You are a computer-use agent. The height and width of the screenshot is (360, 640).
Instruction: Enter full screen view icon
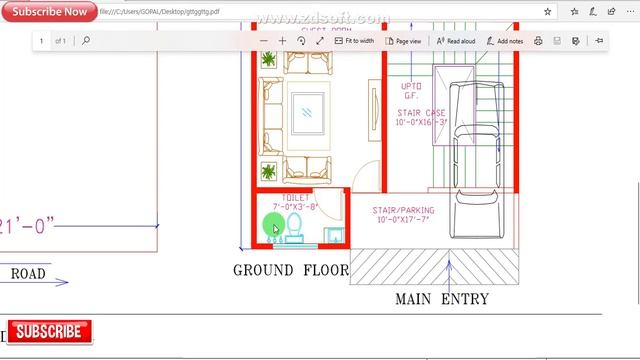pyautogui.click(x=320, y=41)
